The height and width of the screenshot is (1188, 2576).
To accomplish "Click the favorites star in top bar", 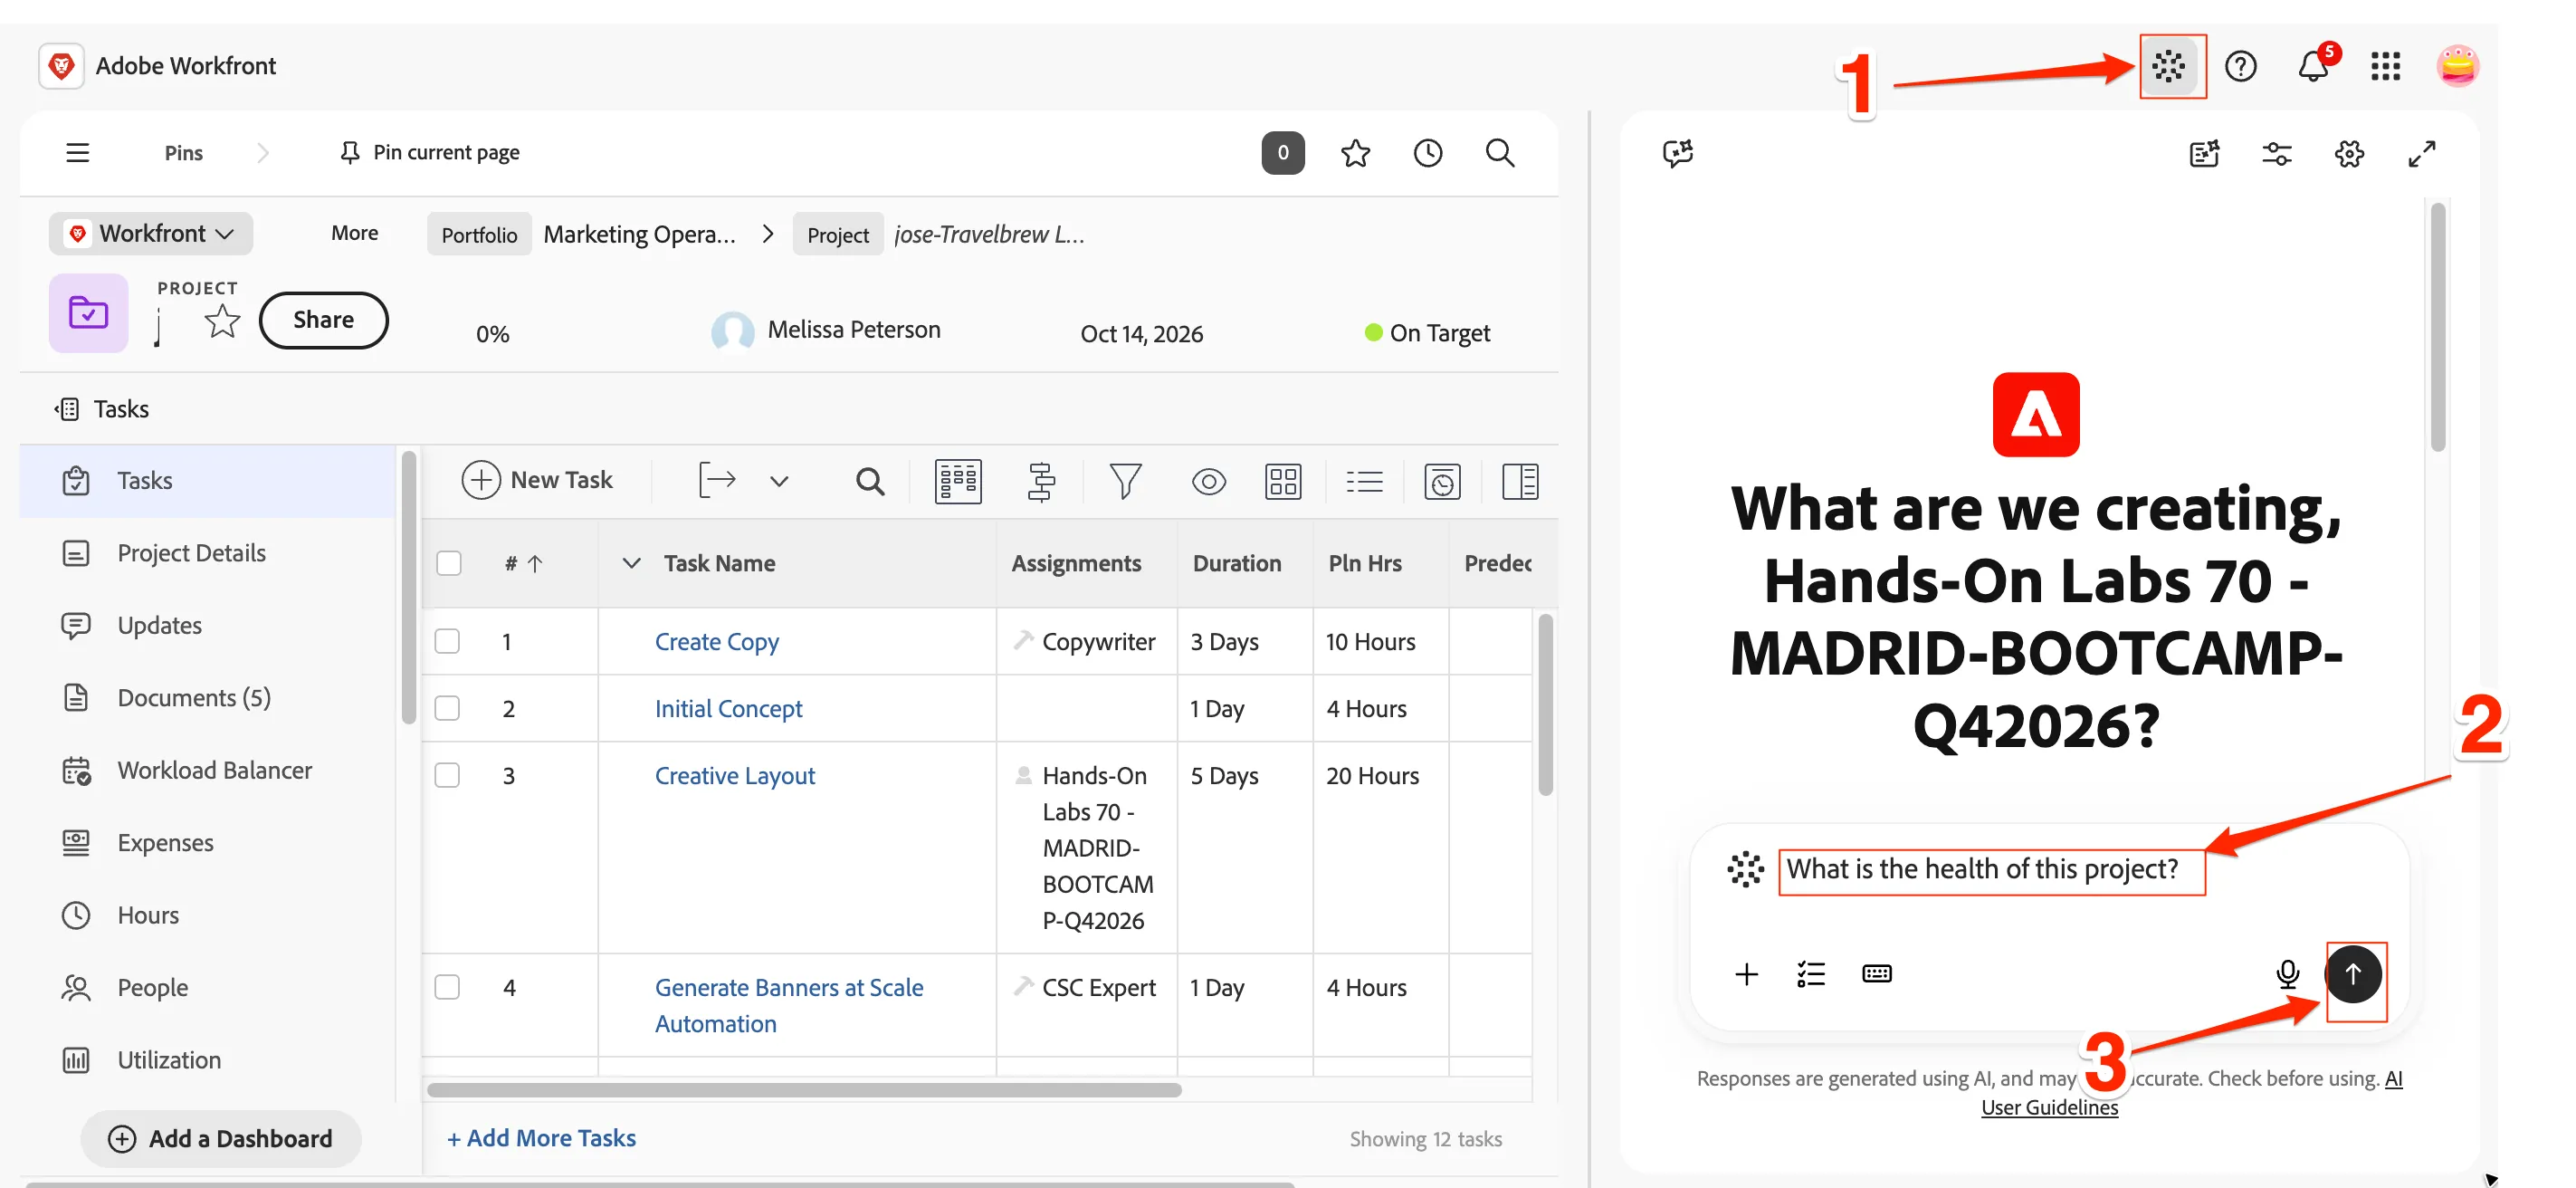I will pyautogui.click(x=1355, y=153).
